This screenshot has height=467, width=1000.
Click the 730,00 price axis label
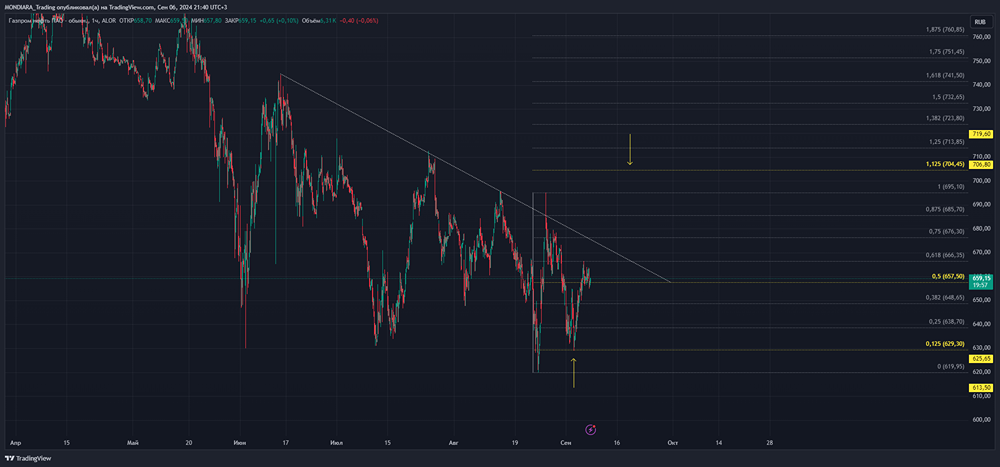(x=981, y=108)
